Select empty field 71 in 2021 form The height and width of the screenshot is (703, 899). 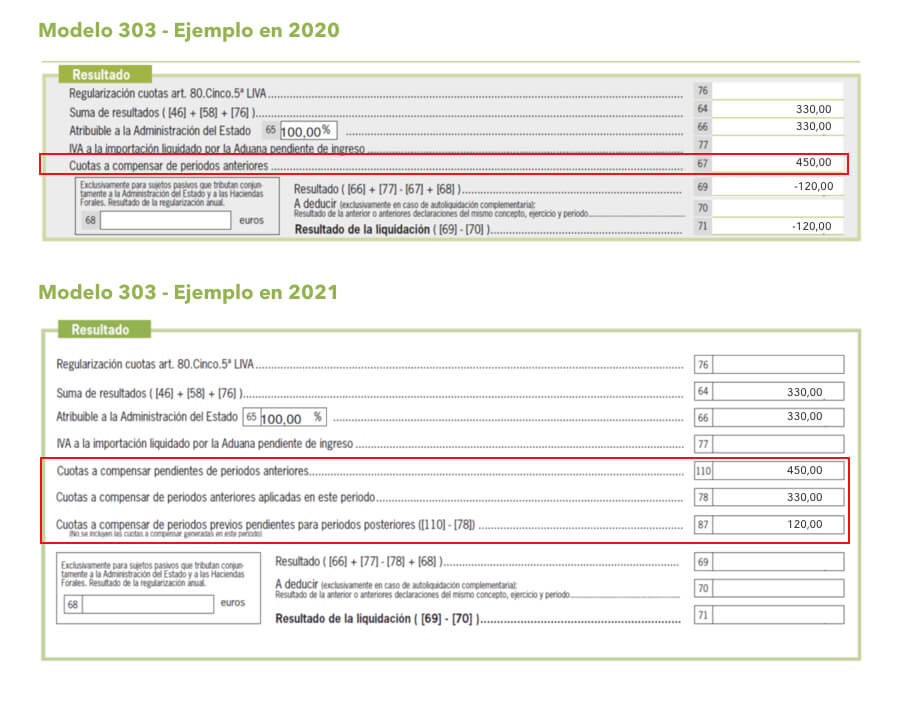778,615
